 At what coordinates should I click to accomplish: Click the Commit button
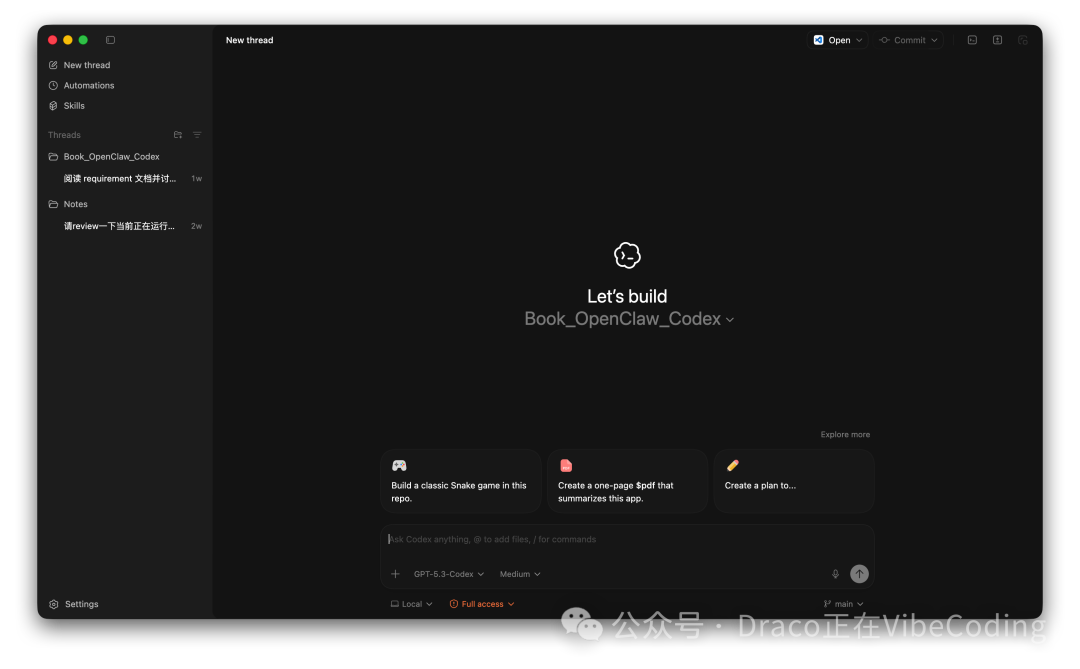tap(907, 39)
